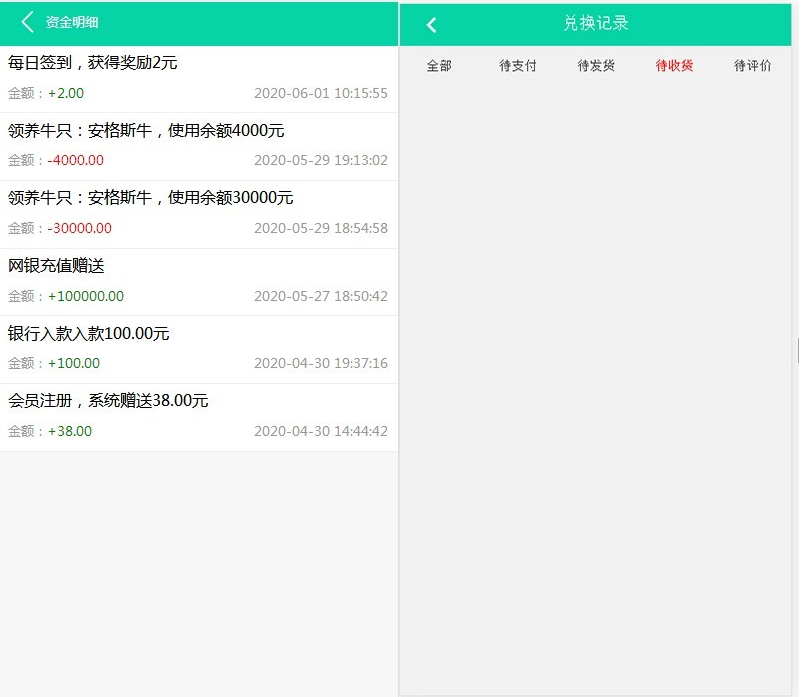Click the 资金明细 page title
801x697 pixels.
tap(72, 23)
